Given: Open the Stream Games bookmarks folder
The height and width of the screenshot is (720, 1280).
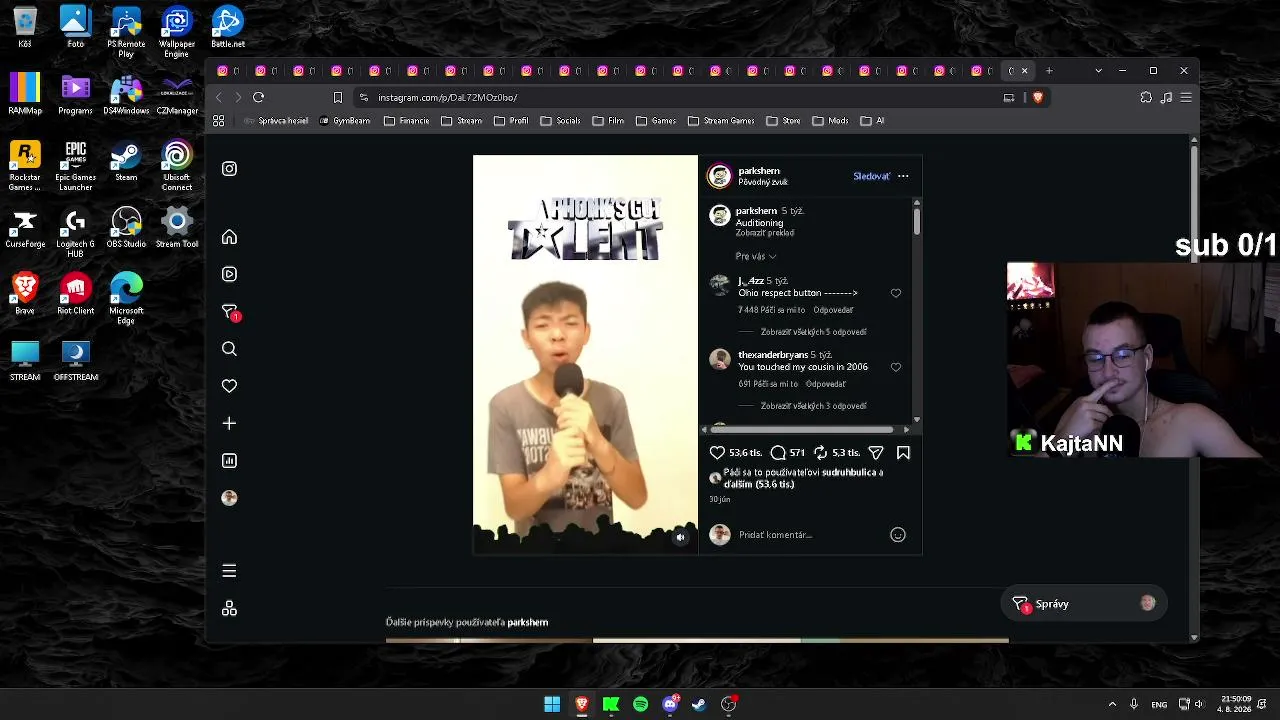Looking at the screenshot, I should coord(721,121).
